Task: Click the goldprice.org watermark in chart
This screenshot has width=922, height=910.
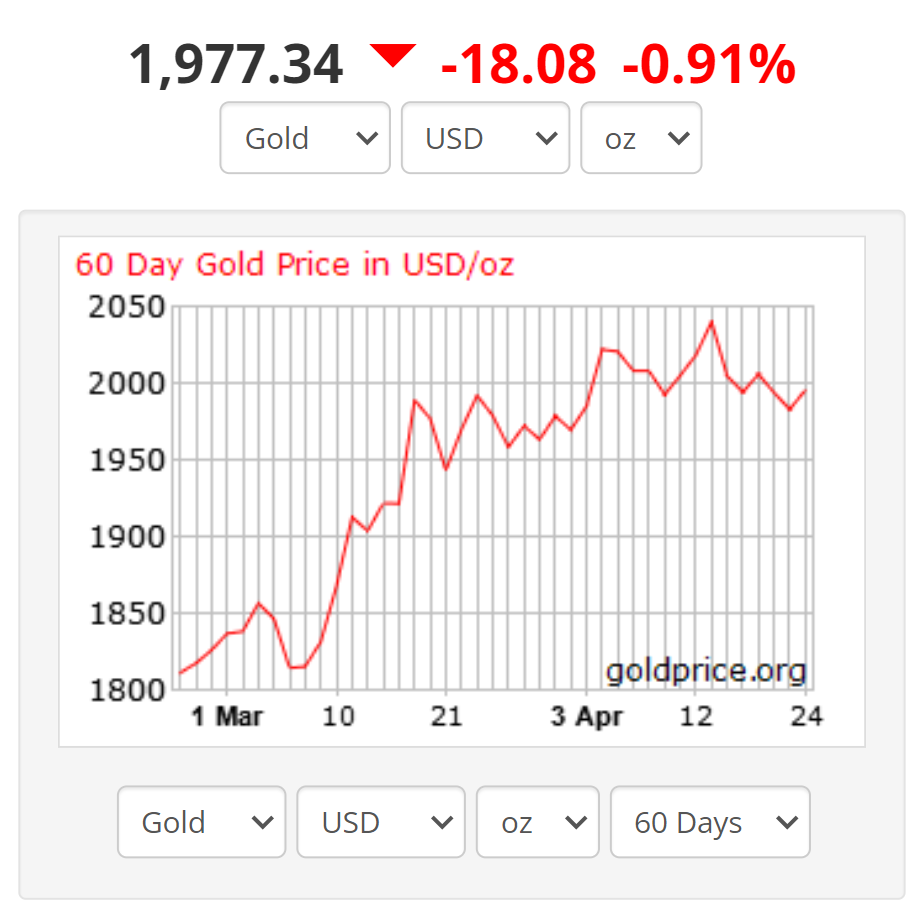Action: [x=705, y=669]
